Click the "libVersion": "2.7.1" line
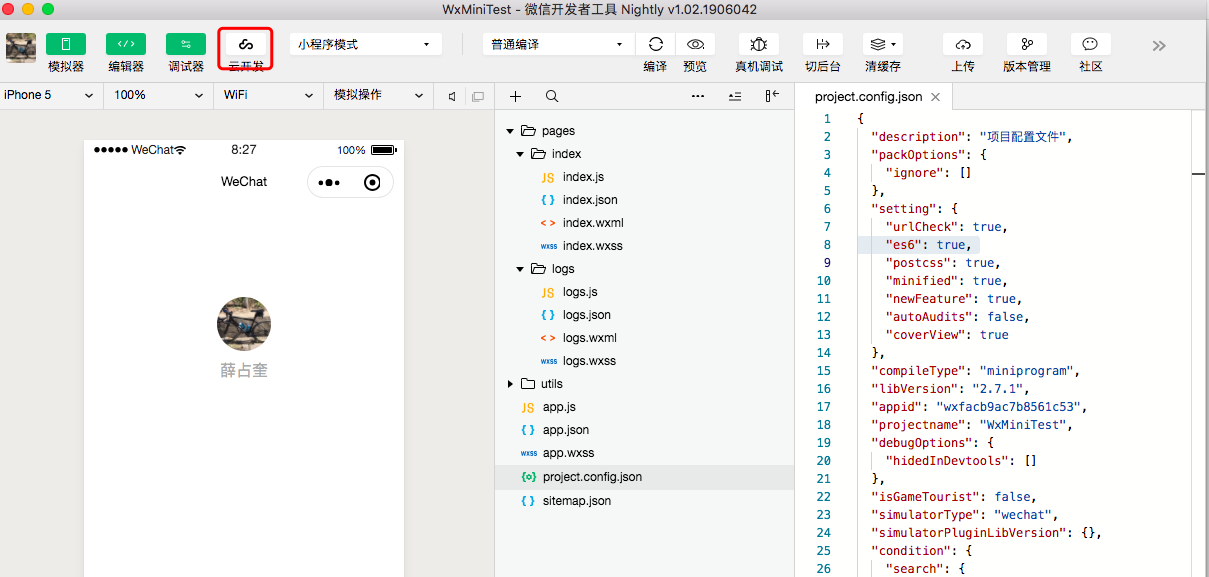Image resolution: width=1209 pixels, height=577 pixels. pos(950,389)
